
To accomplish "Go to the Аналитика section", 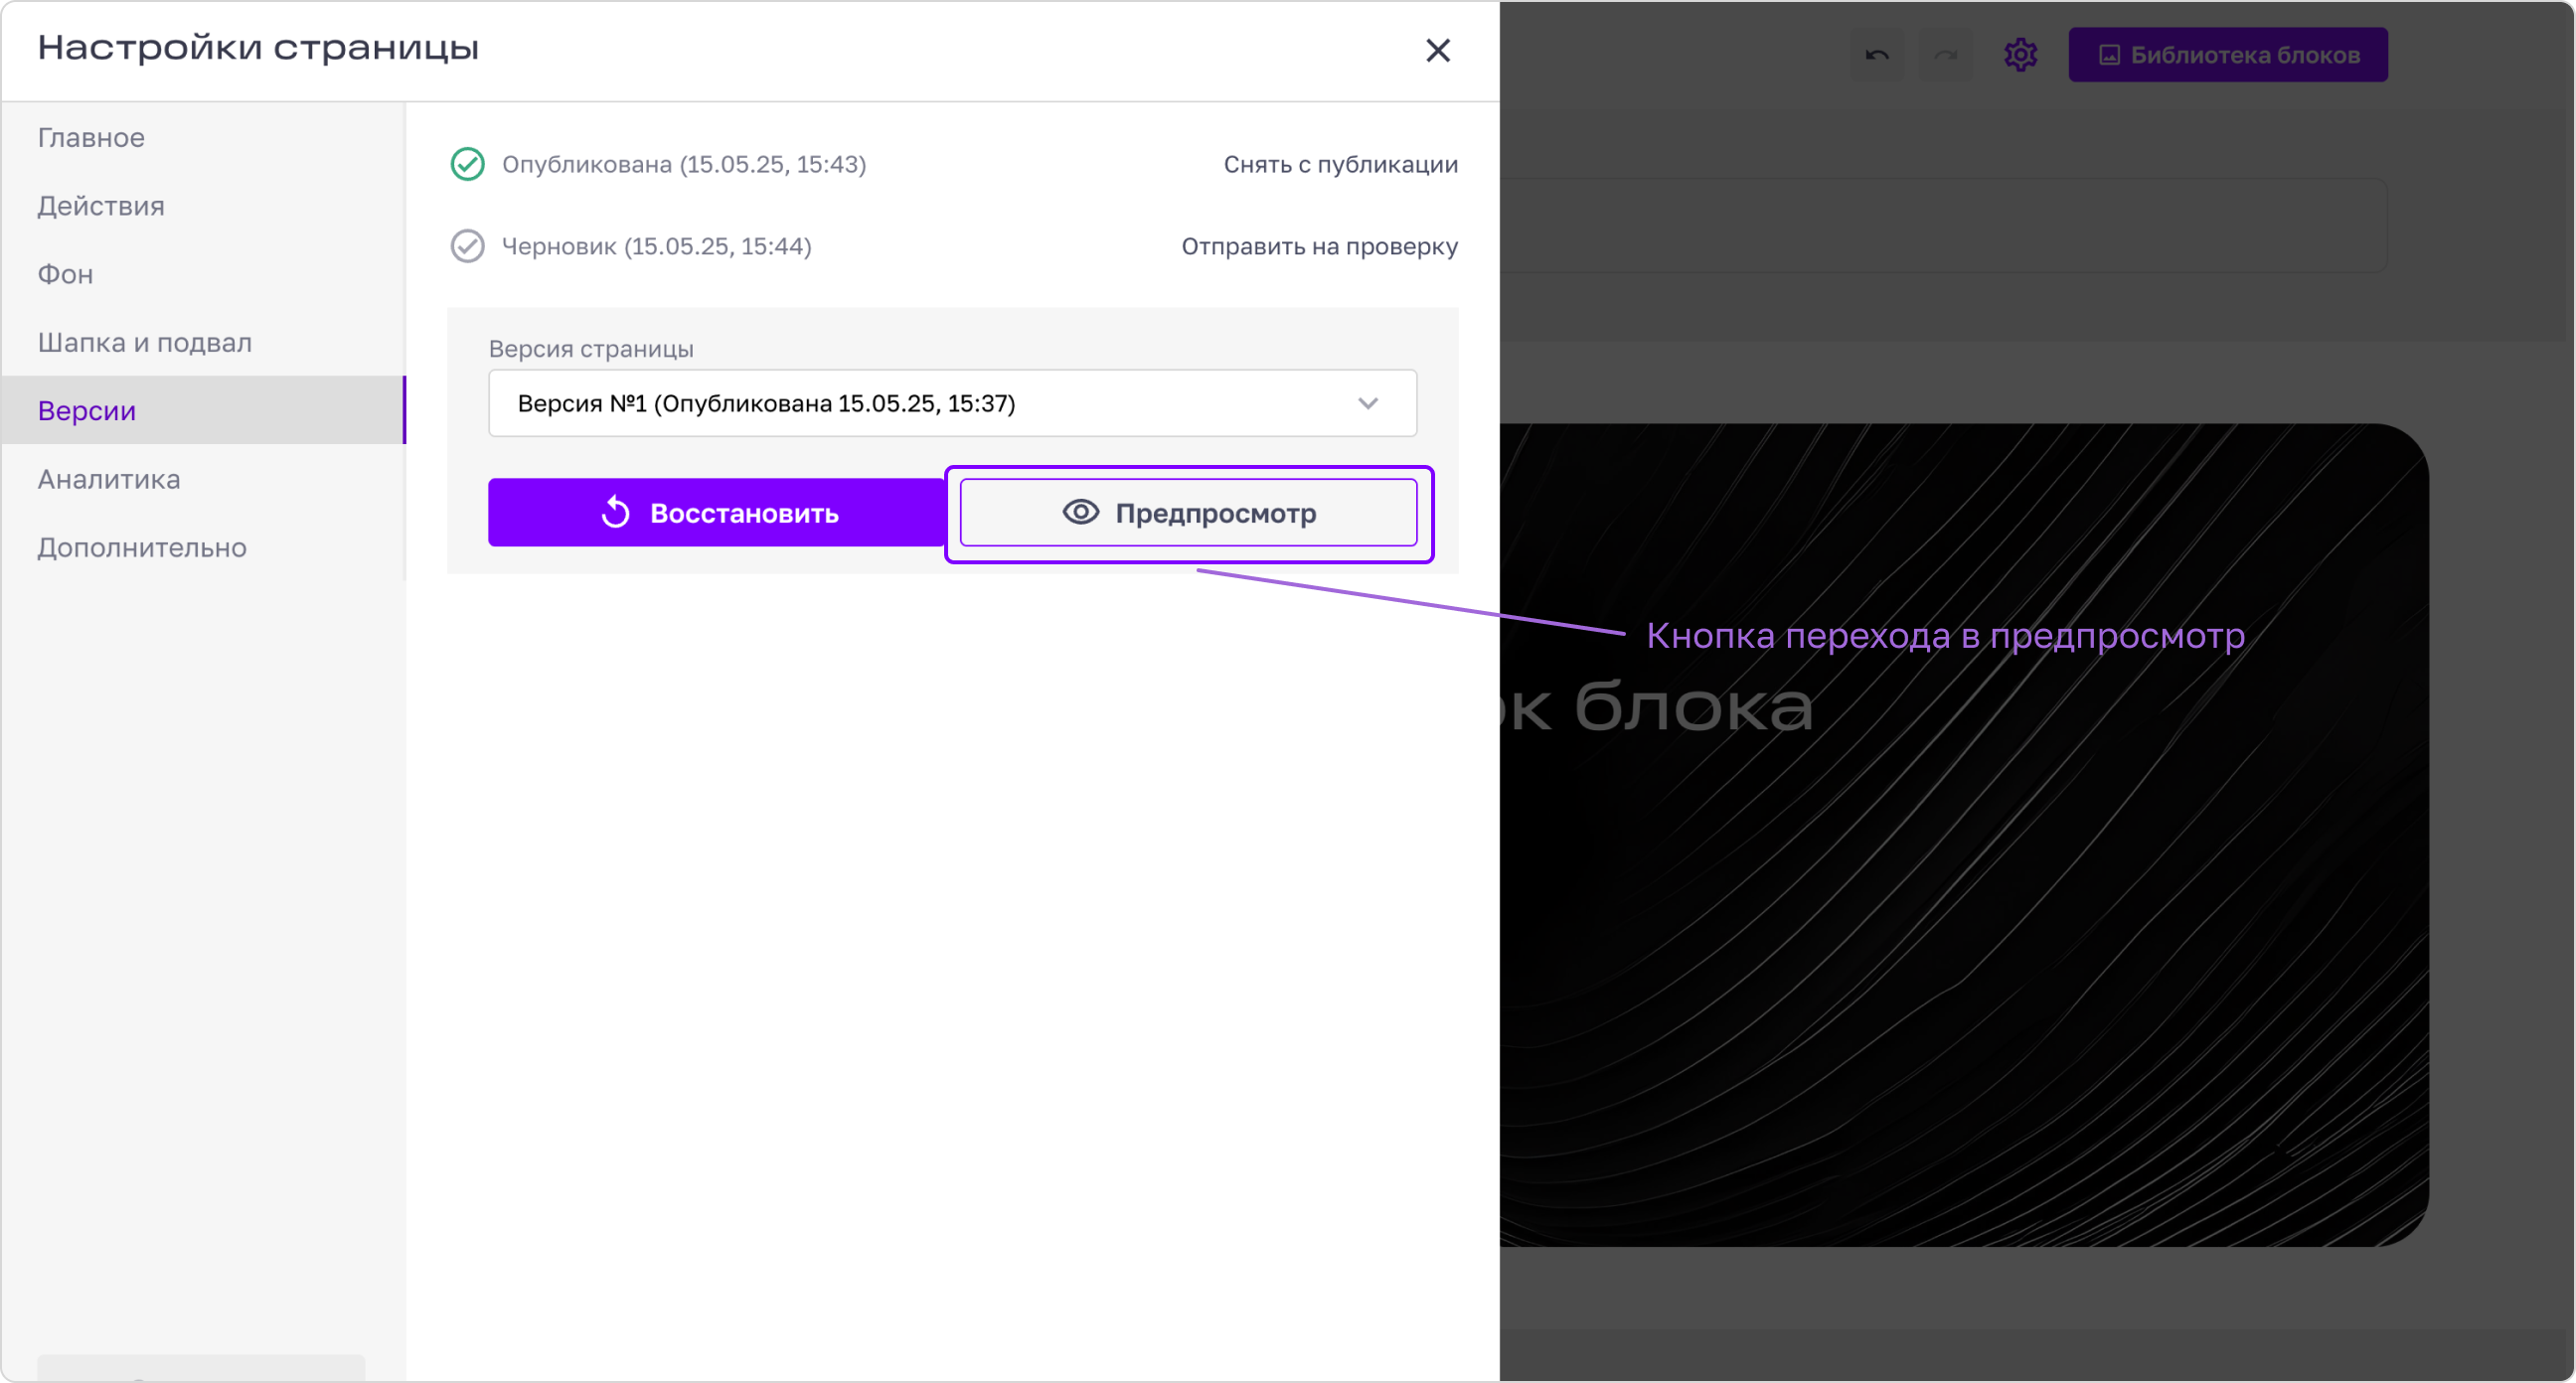I will point(203,479).
